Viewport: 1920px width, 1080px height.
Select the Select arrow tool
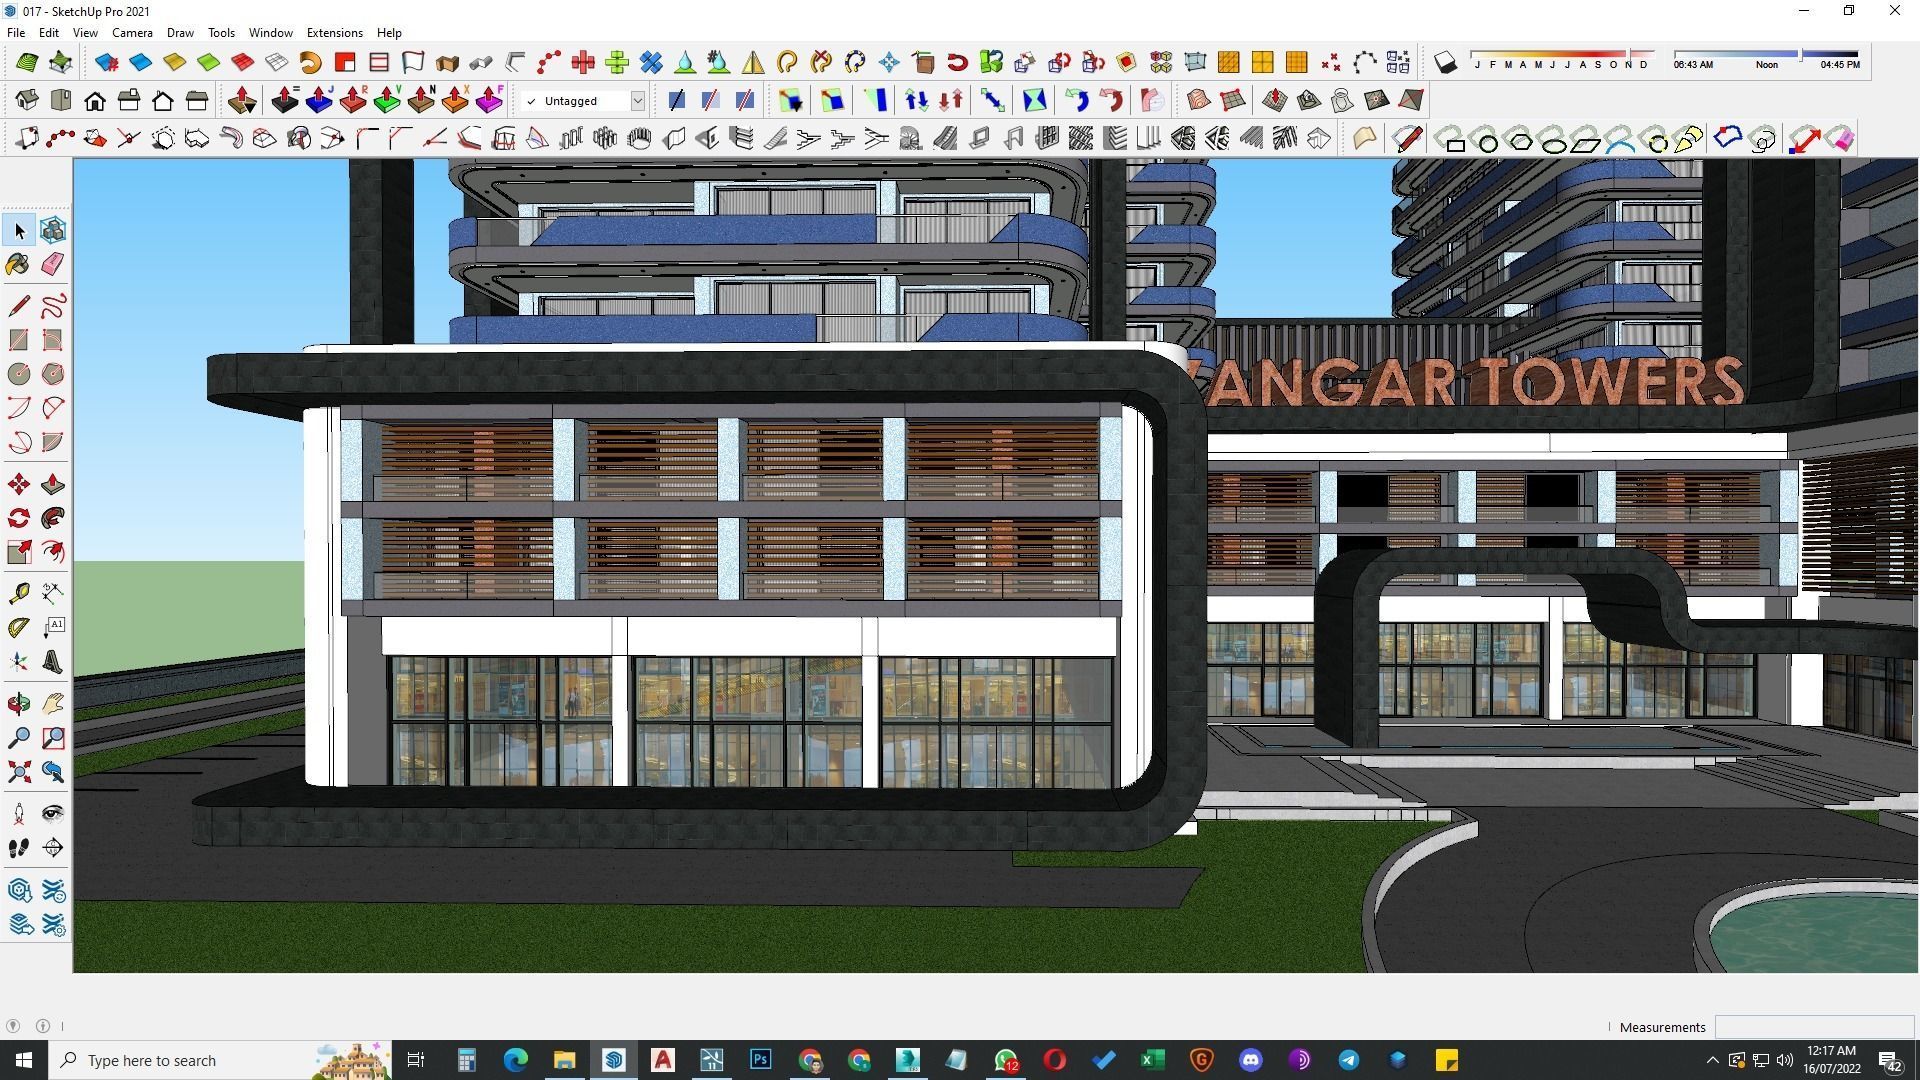point(19,231)
